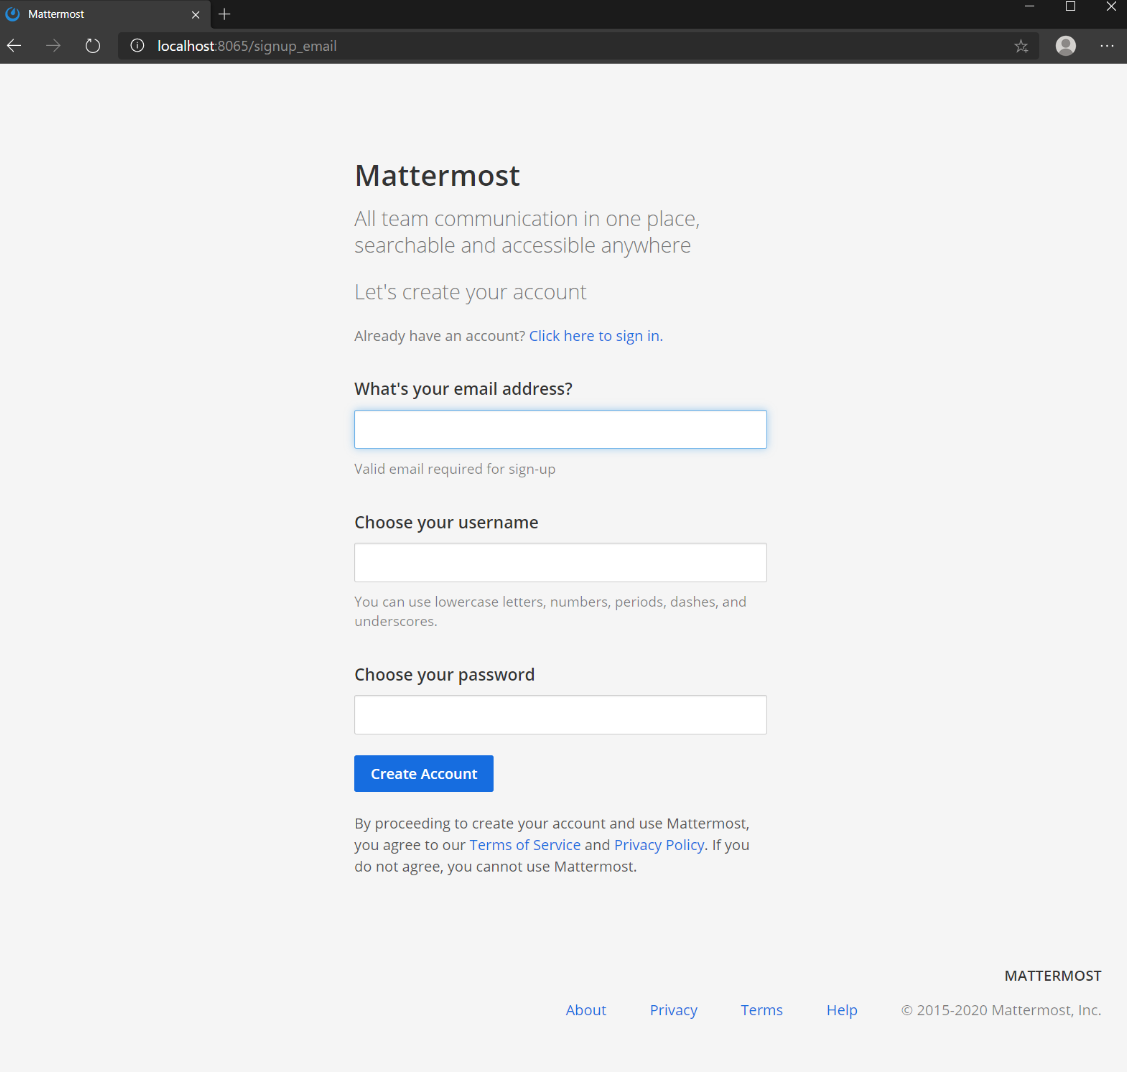Select the password input box
Screen dimensions: 1127x1072
(560, 715)
